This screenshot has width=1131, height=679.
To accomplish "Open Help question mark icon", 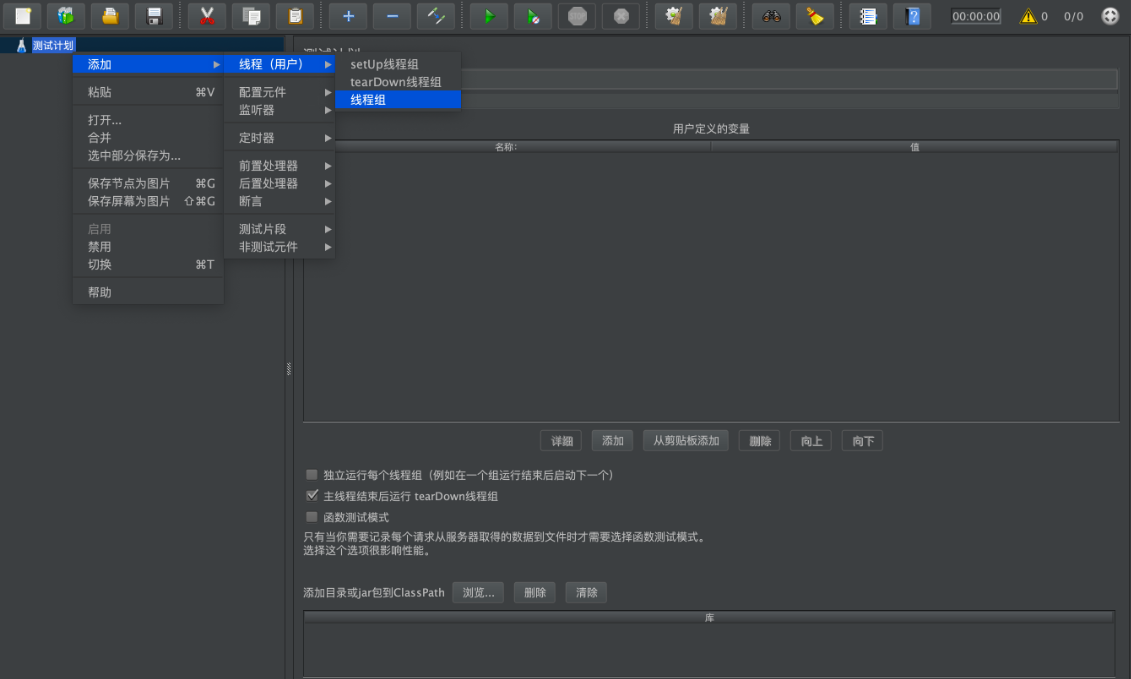I will 912,16.
